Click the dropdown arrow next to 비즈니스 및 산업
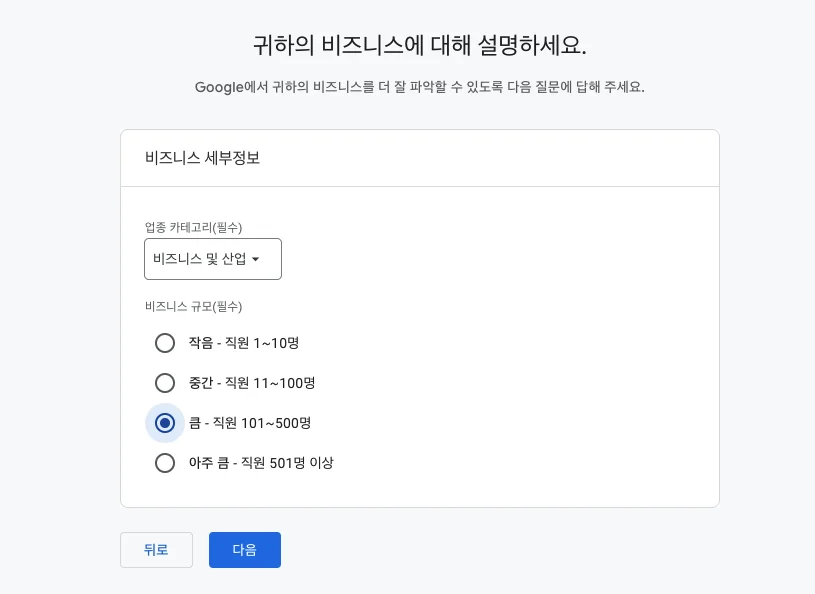 [x=256, y=259]
